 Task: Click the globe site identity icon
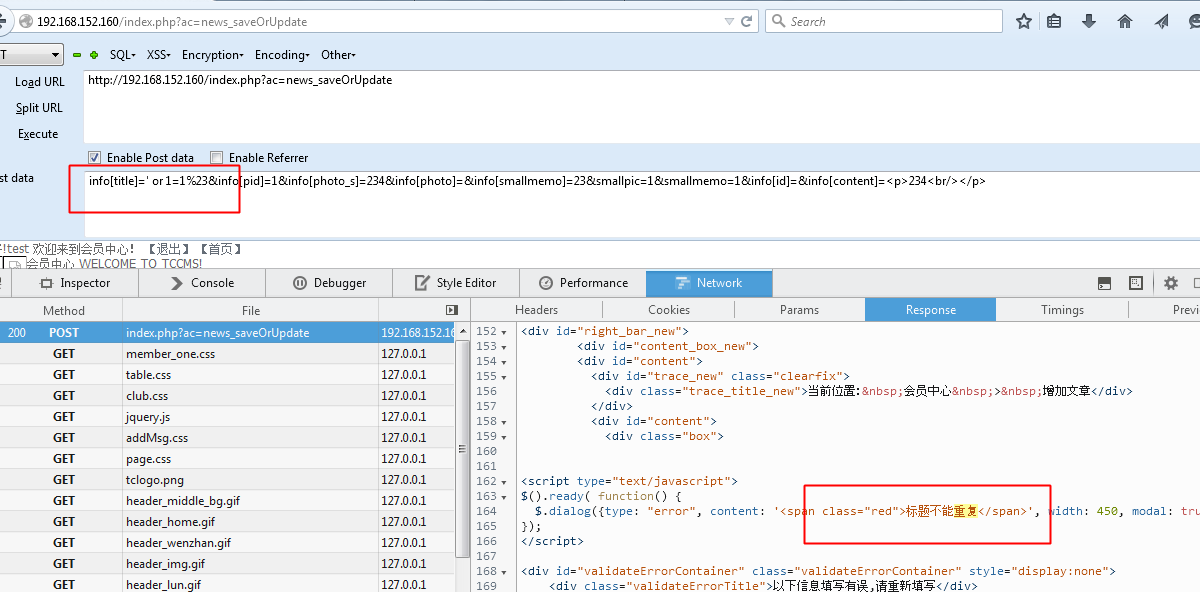[x=27, y=21]
